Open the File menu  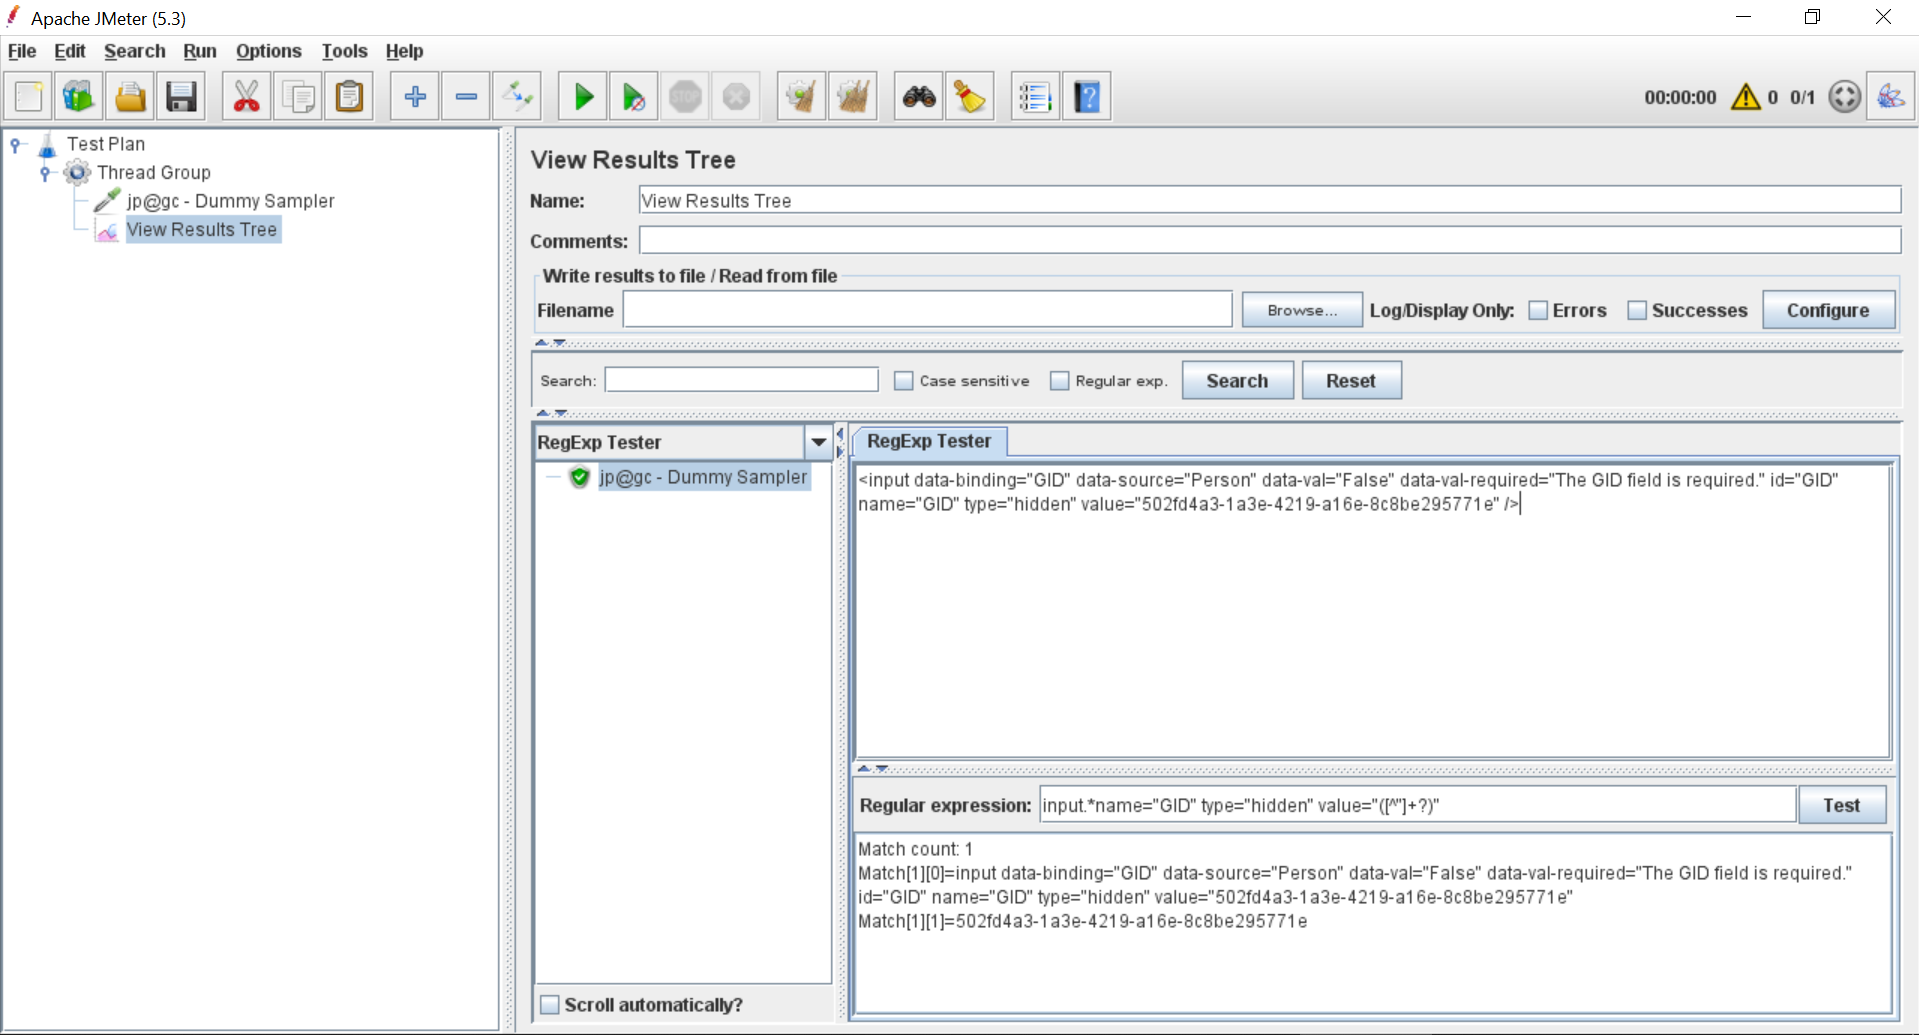click(x=22, y=51)
